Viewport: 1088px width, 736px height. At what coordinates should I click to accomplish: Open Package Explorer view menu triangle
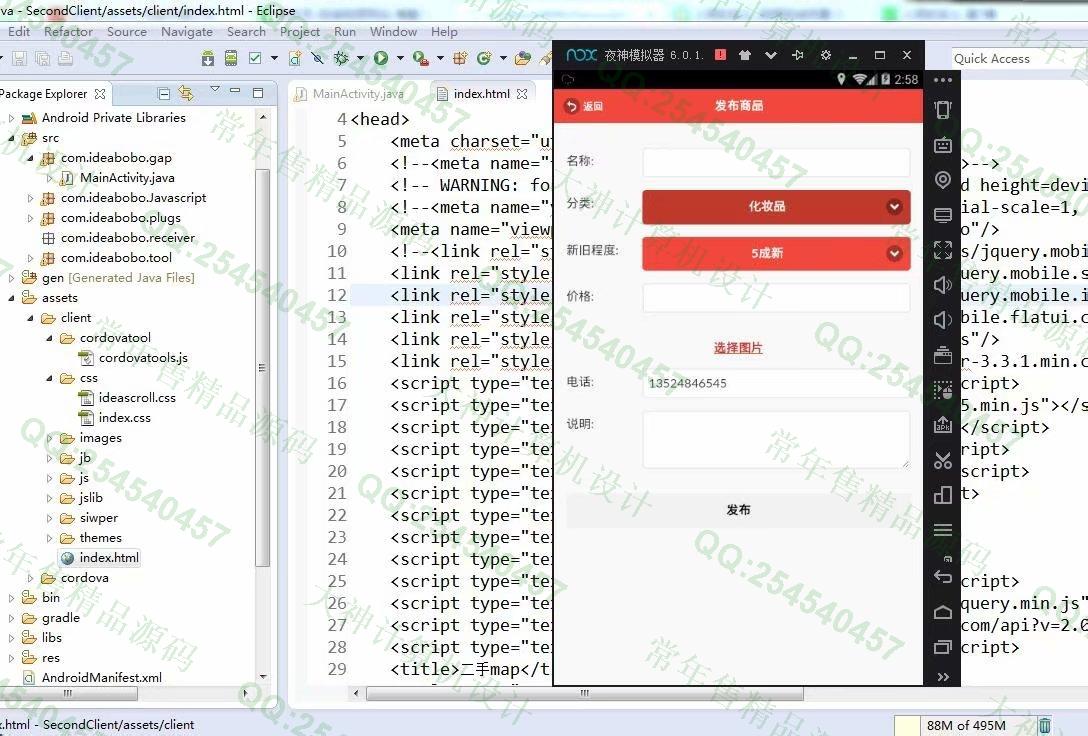pyautogui.click(x=215, y=89)
